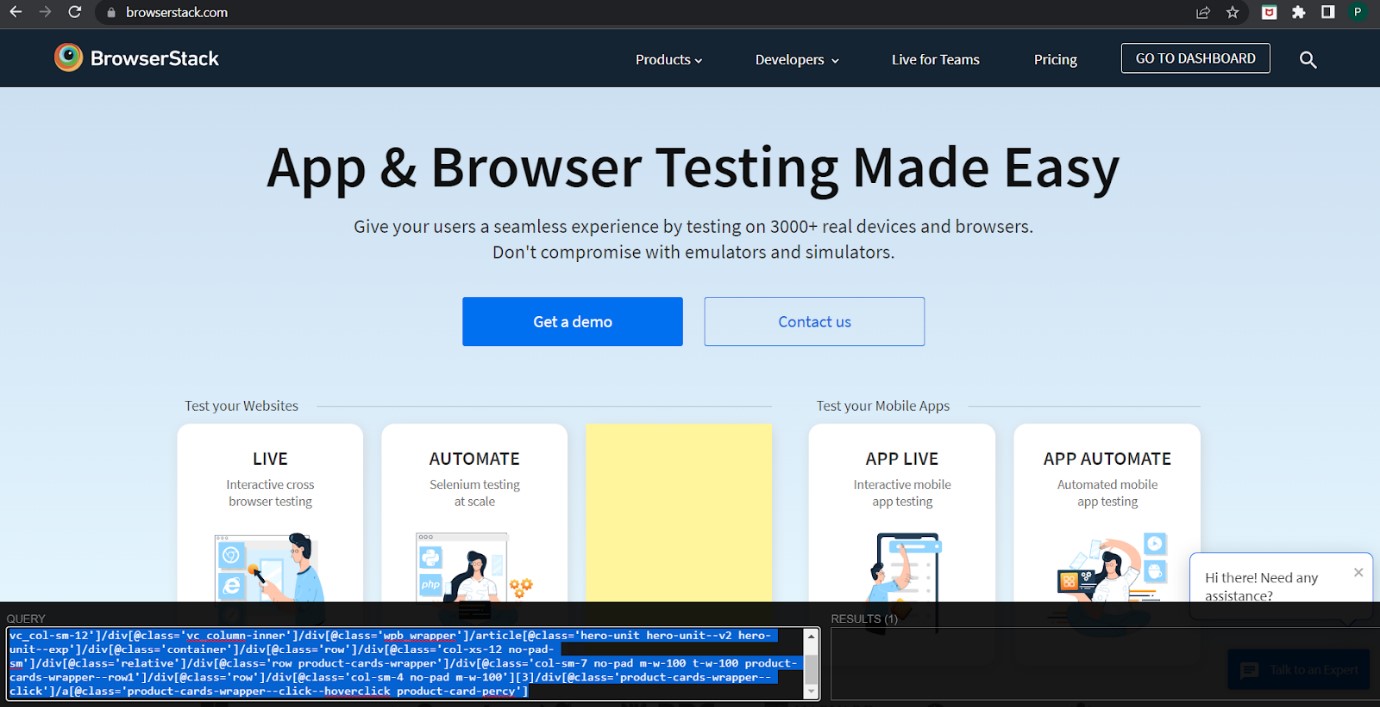Click the BrowserStack logo icon
The height and width of the screenshot is (707, 1380).
click(68, 57)
